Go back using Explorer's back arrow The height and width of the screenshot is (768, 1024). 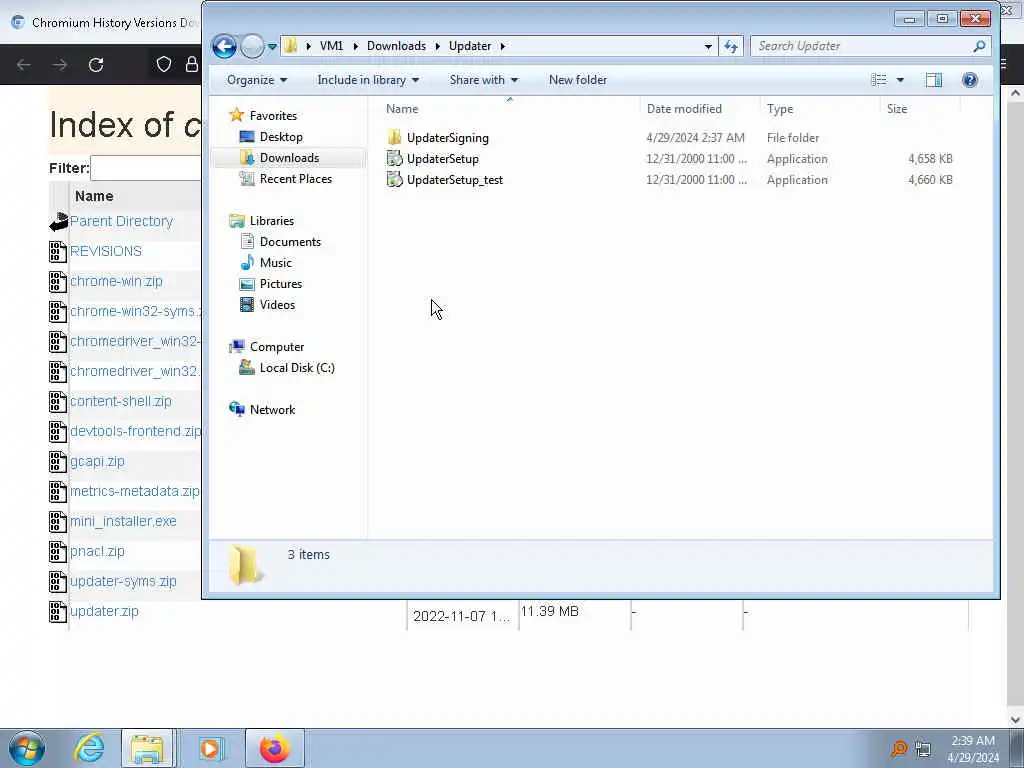(224, 46)
